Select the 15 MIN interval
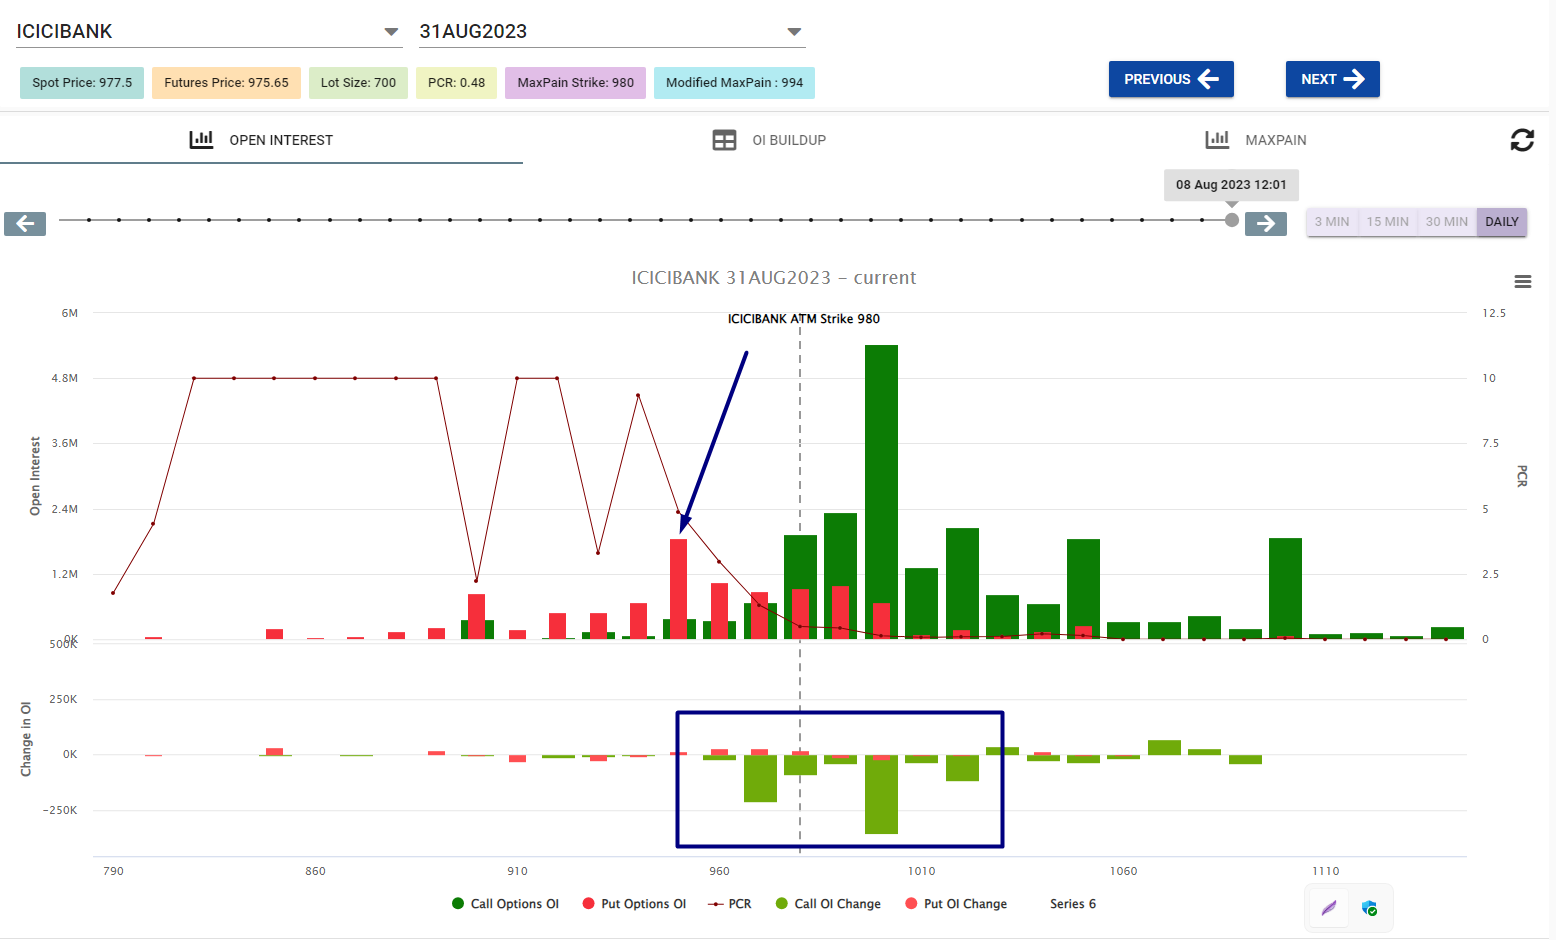The width and height of the screenshot is (1556, 940). (1388, 222)
